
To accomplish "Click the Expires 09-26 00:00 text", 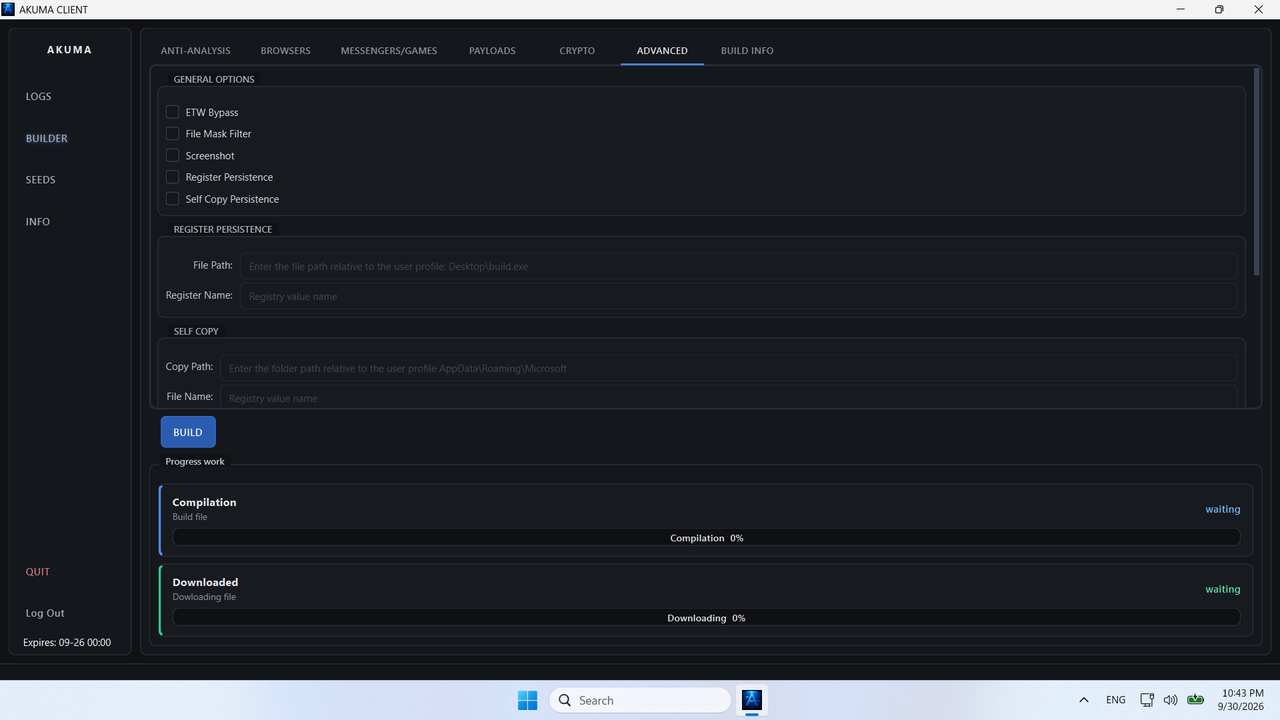I will coord(67,643).
